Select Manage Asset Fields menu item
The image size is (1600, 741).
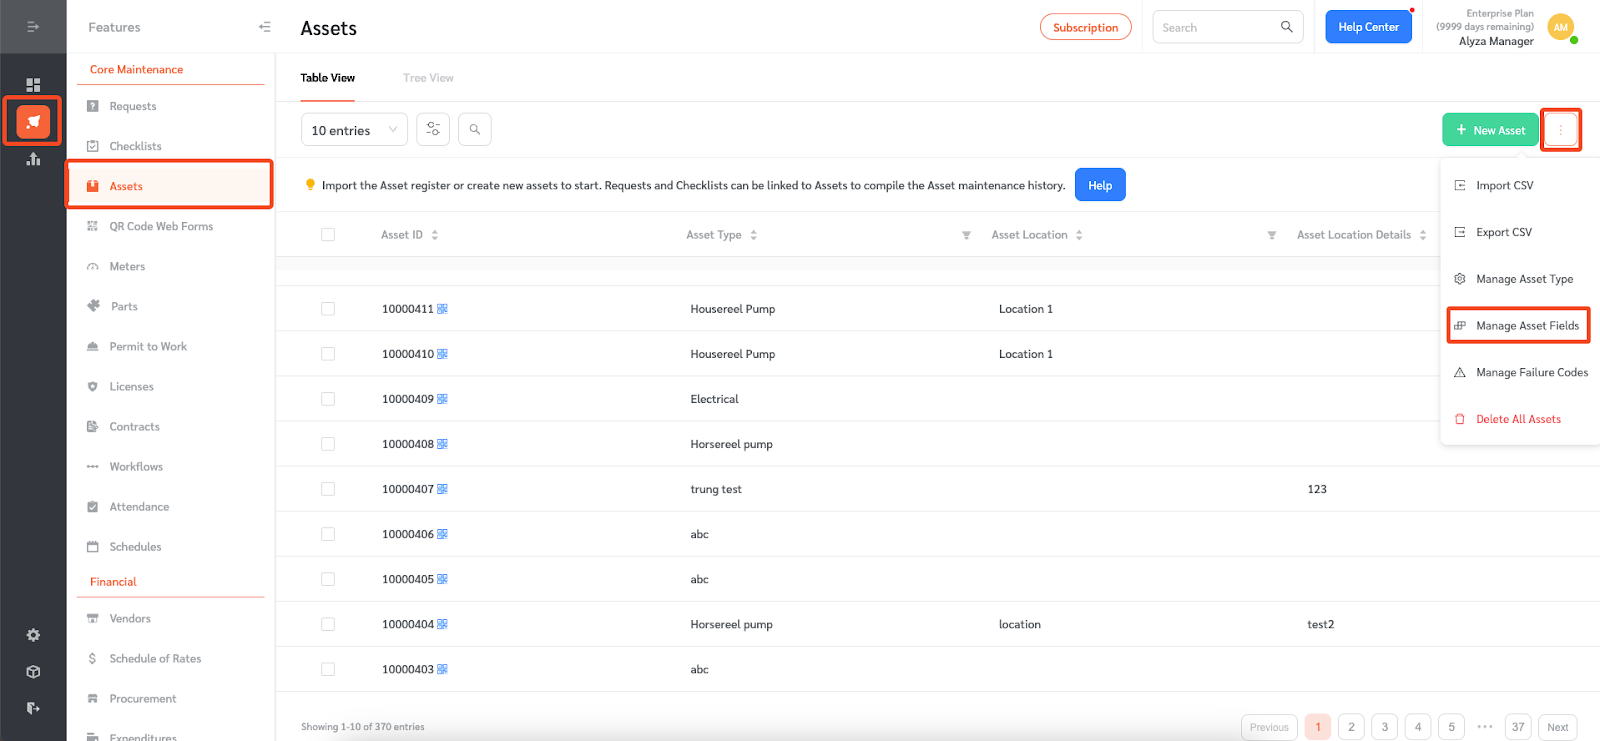coord(1526,326)
